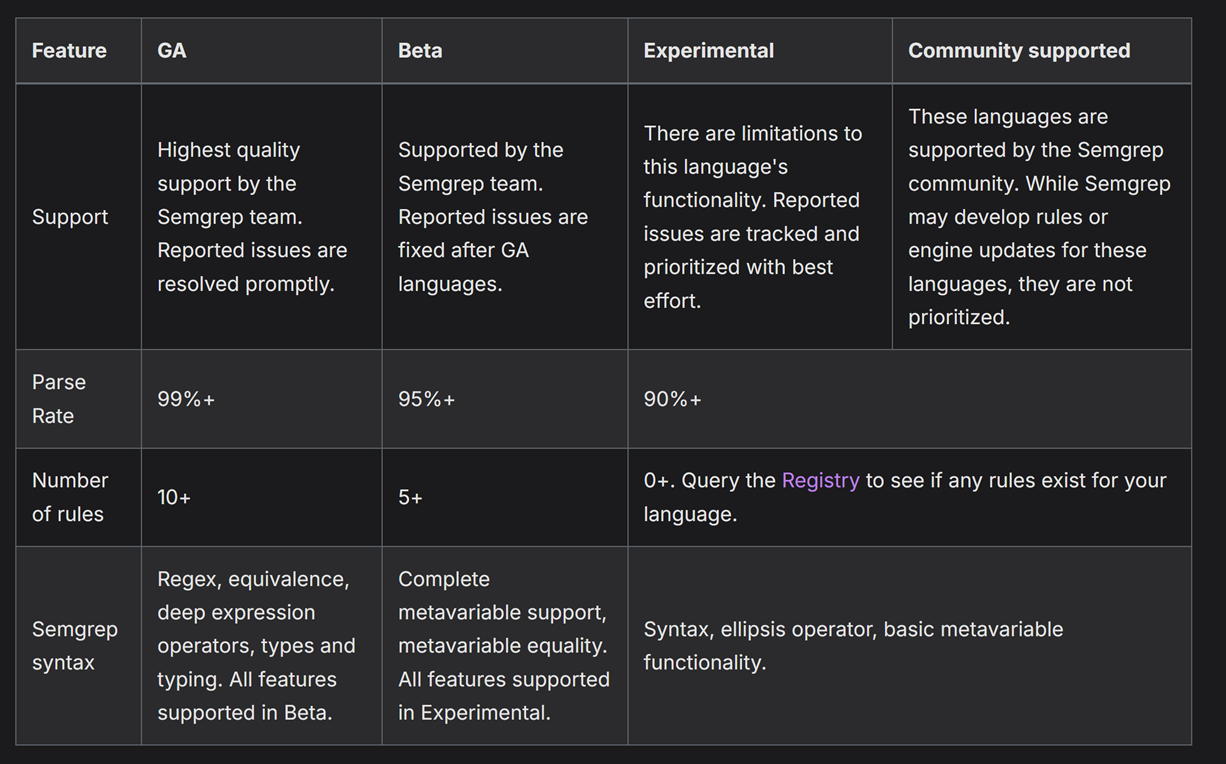Click the Beta column header

point(420,51)
